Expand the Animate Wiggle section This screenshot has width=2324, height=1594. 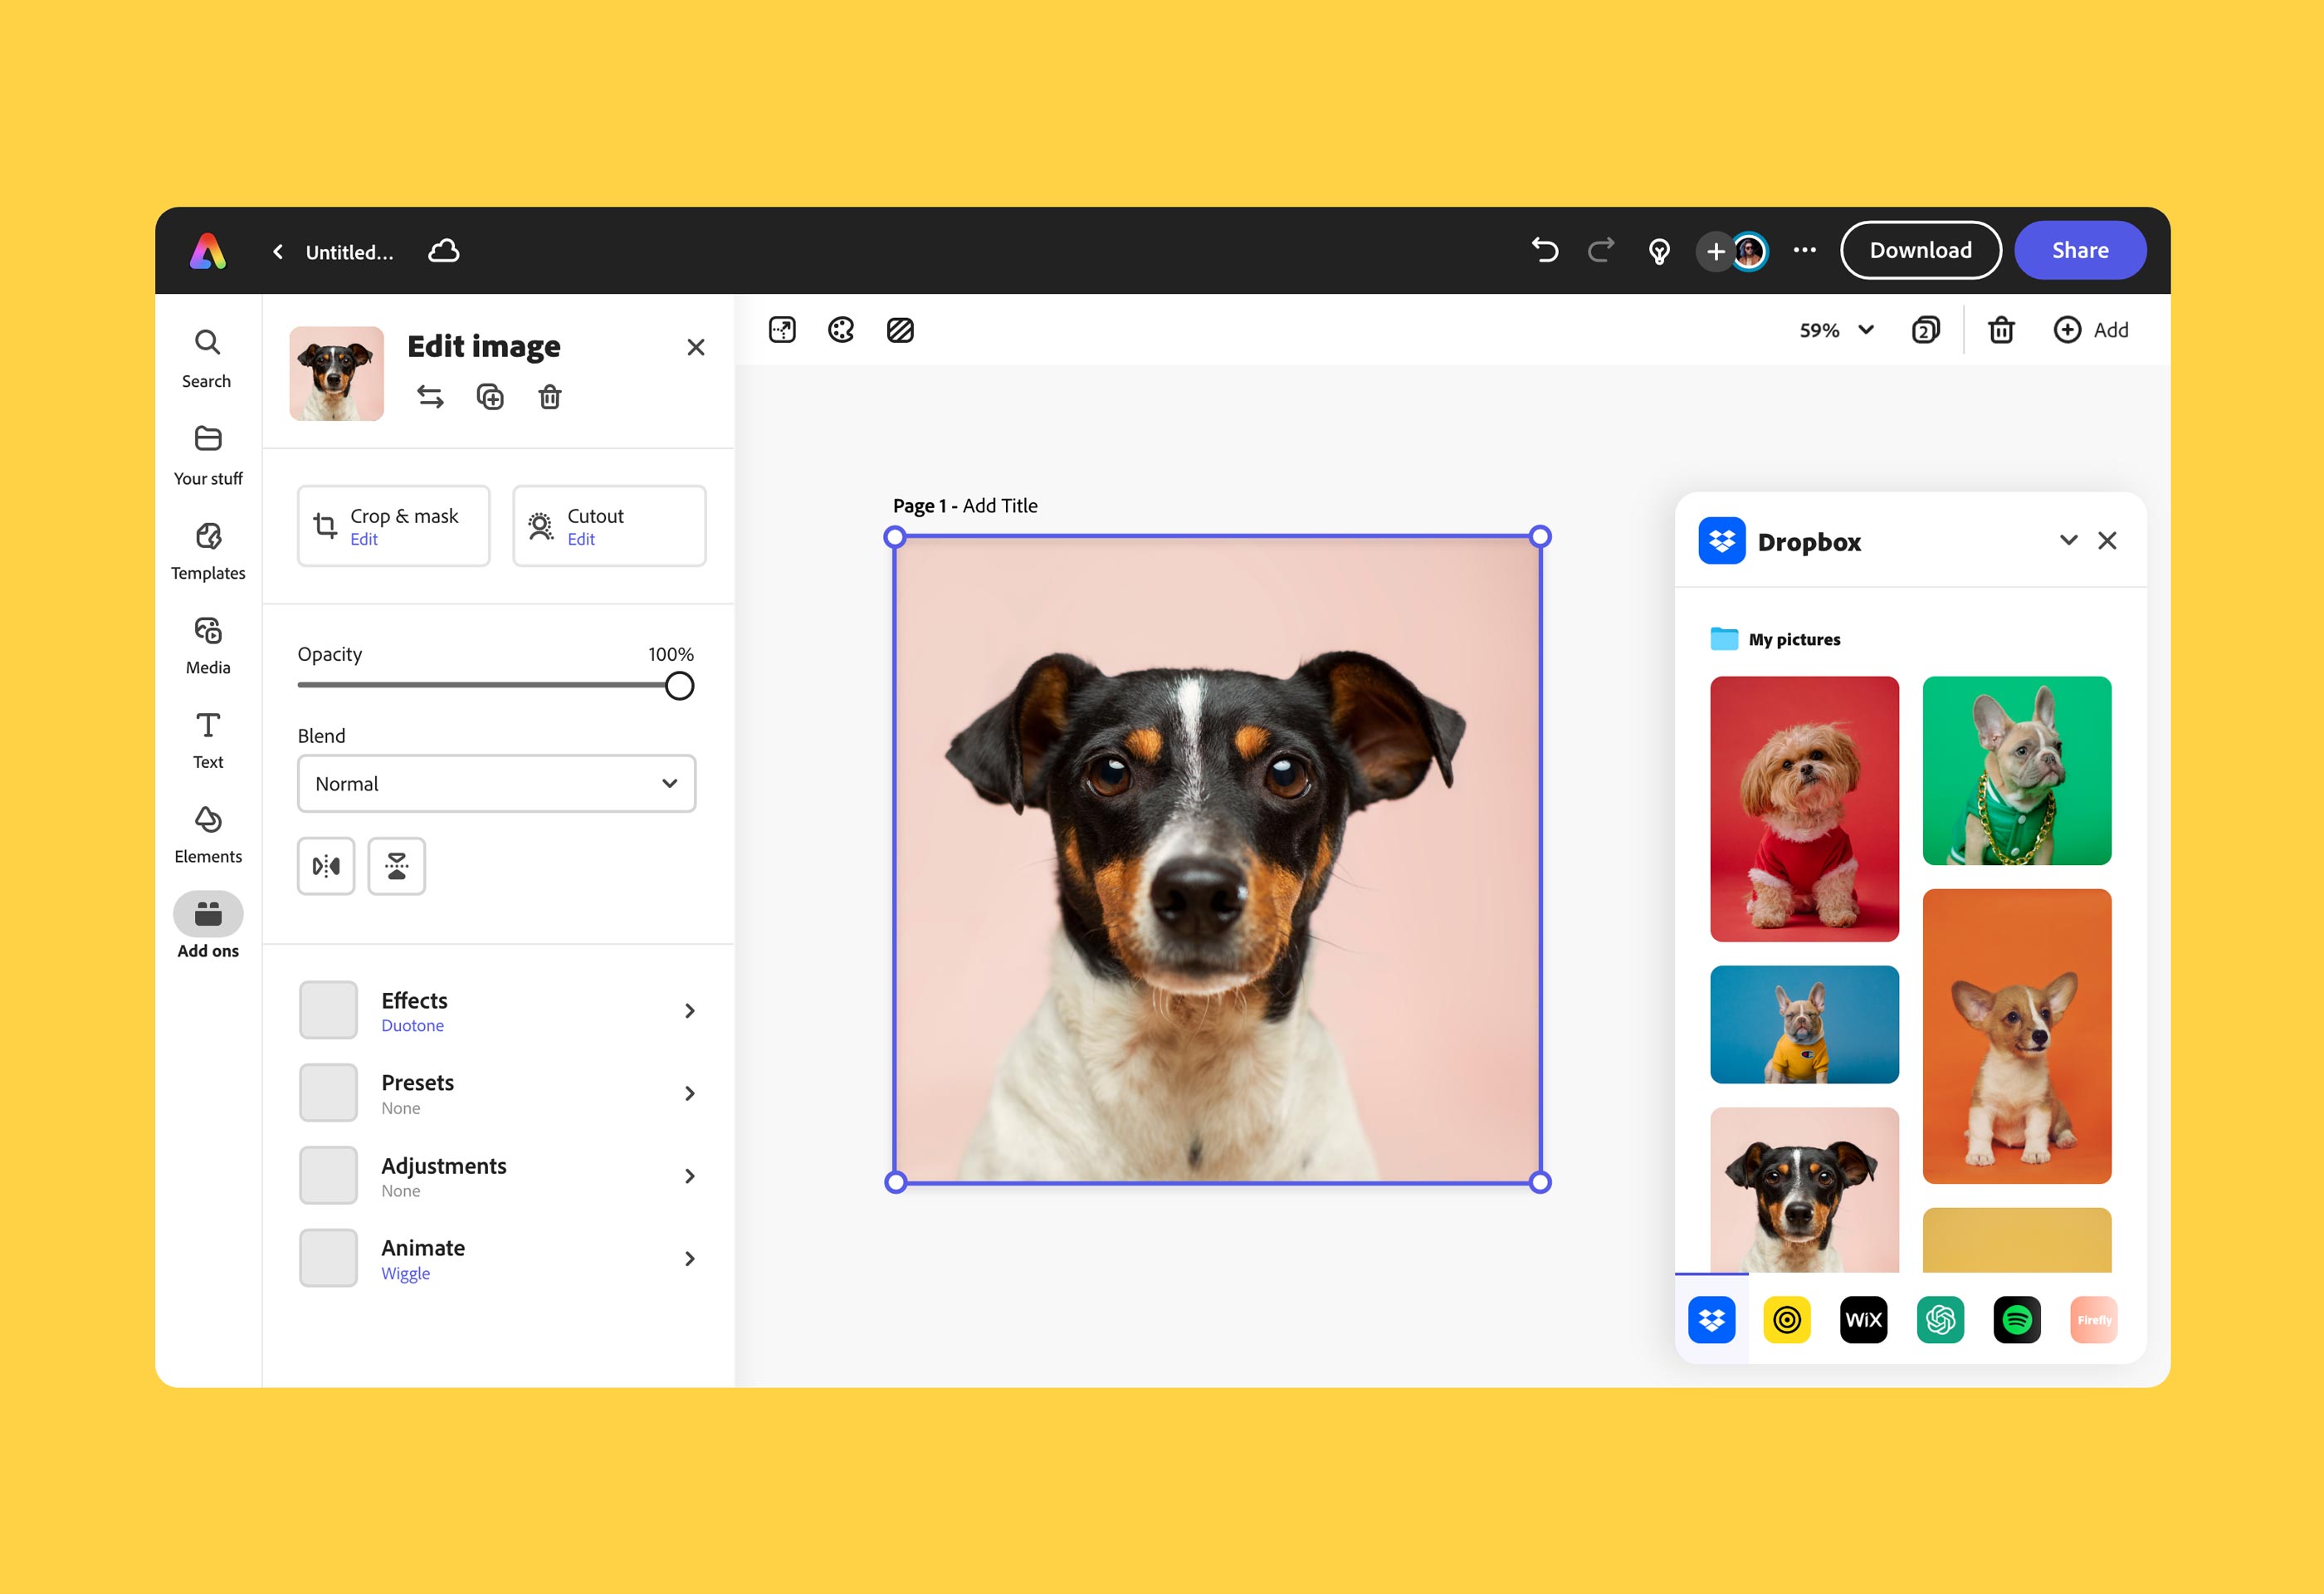click(496, 1259)
